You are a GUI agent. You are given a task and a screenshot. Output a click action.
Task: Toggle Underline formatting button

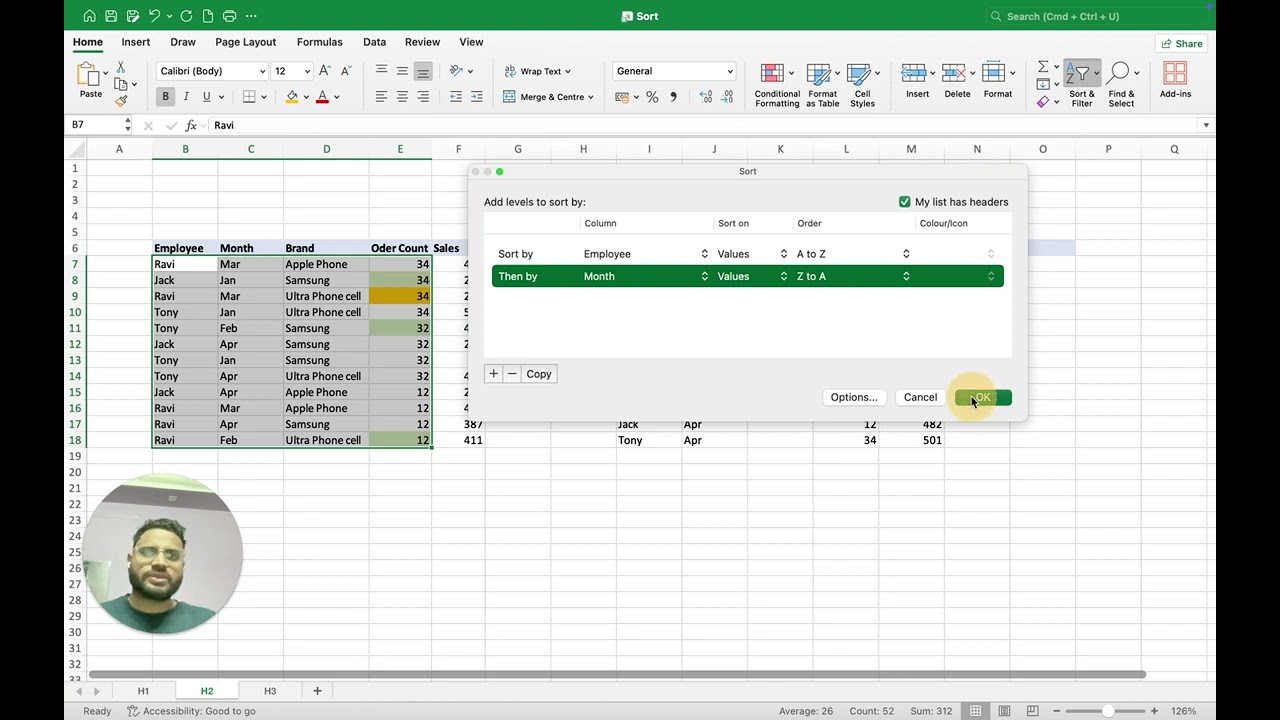tap(207, 97)
